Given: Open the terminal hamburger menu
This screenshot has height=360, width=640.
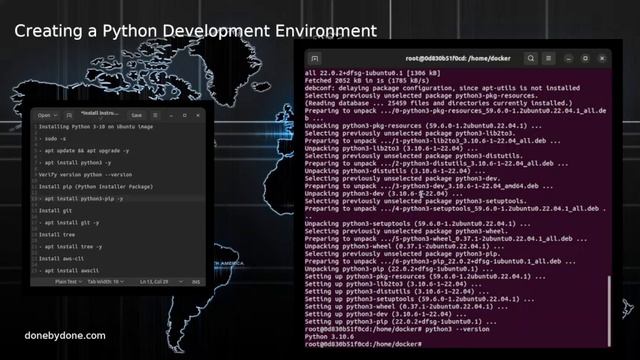Looking at the screenshot, I should coord(549,58).
